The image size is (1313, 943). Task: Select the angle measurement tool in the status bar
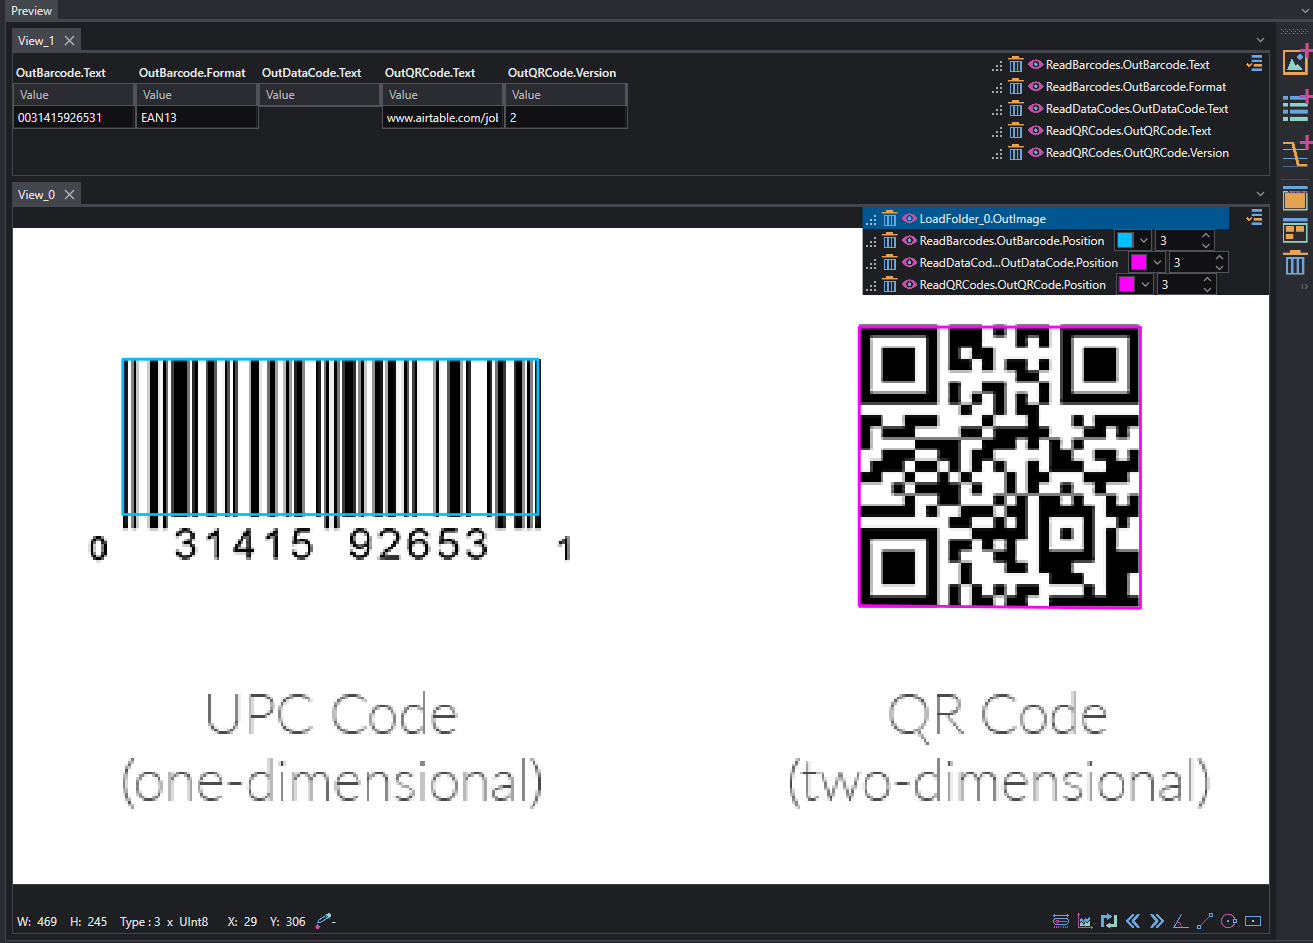pyautogui.click(x=1181, y=921)
